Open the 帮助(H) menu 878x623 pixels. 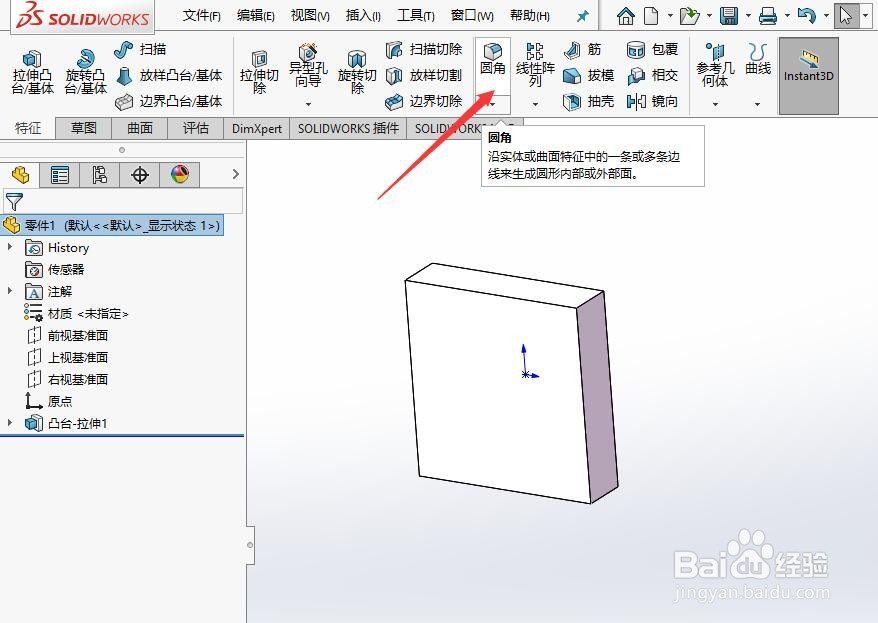[530, 16]
